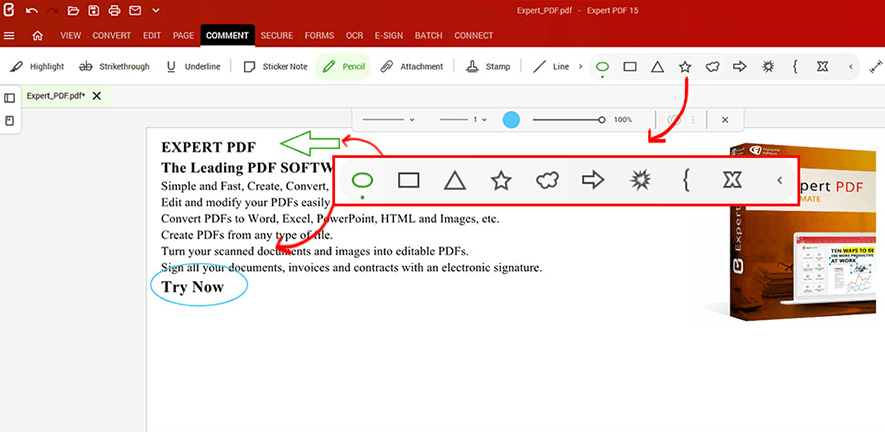885x432 pixels.
Task: Close the Expert_PDF.pdf* document tab
Action: pyautogui.click(x=97, y=96)
